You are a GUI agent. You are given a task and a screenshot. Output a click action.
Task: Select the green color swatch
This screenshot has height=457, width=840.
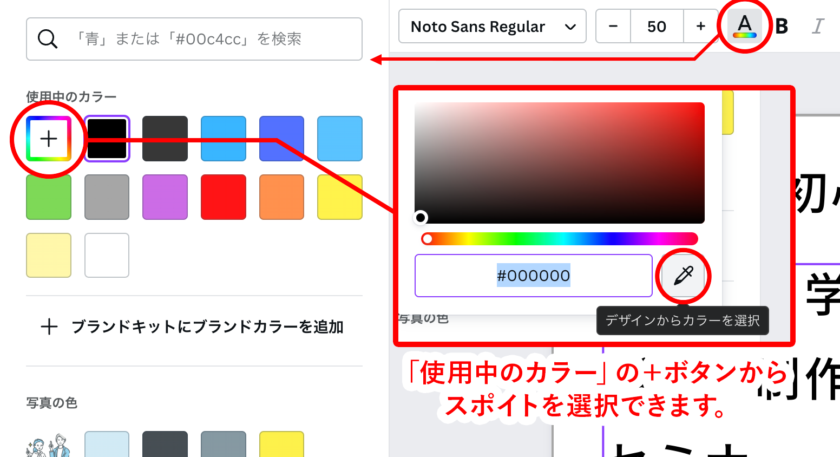[x=48, y=196]
